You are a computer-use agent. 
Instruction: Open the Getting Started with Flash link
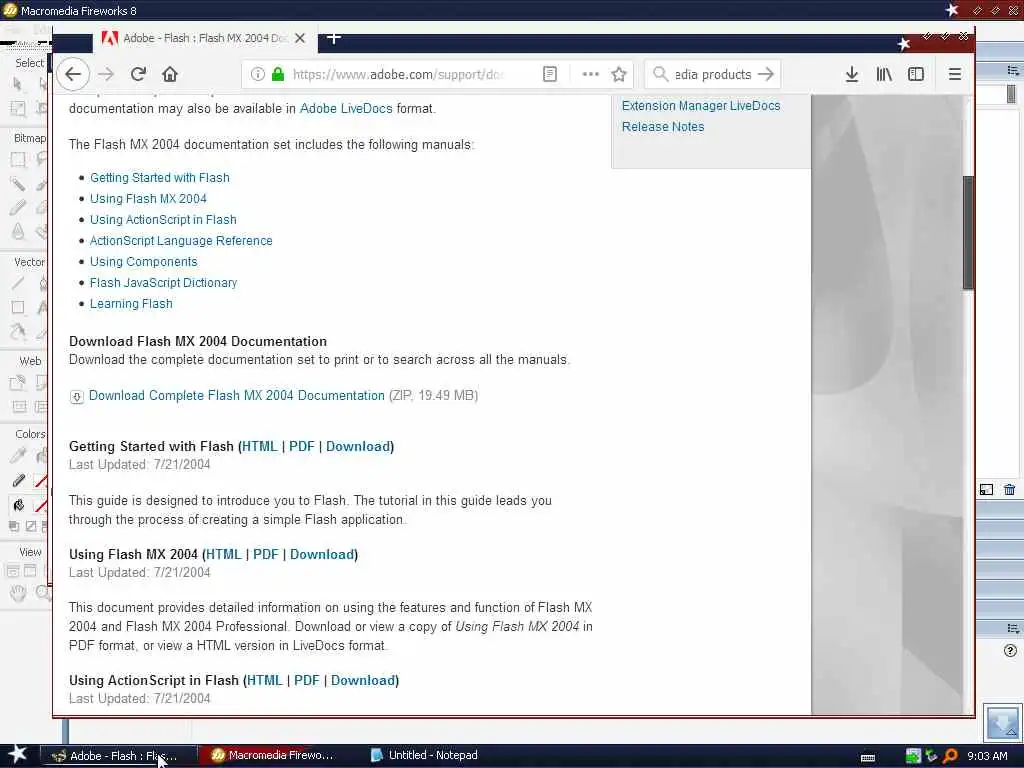[x=159, y=178]
